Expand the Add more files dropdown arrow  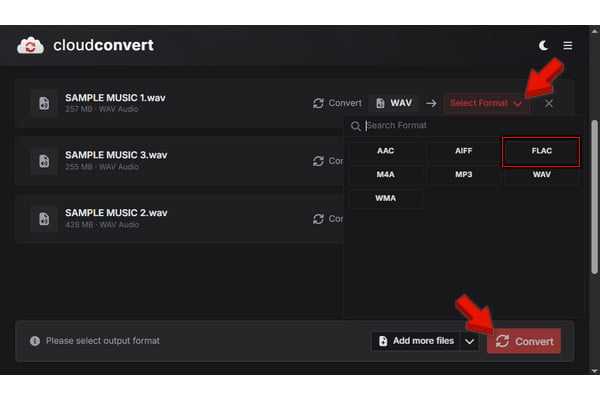[470, 341]
